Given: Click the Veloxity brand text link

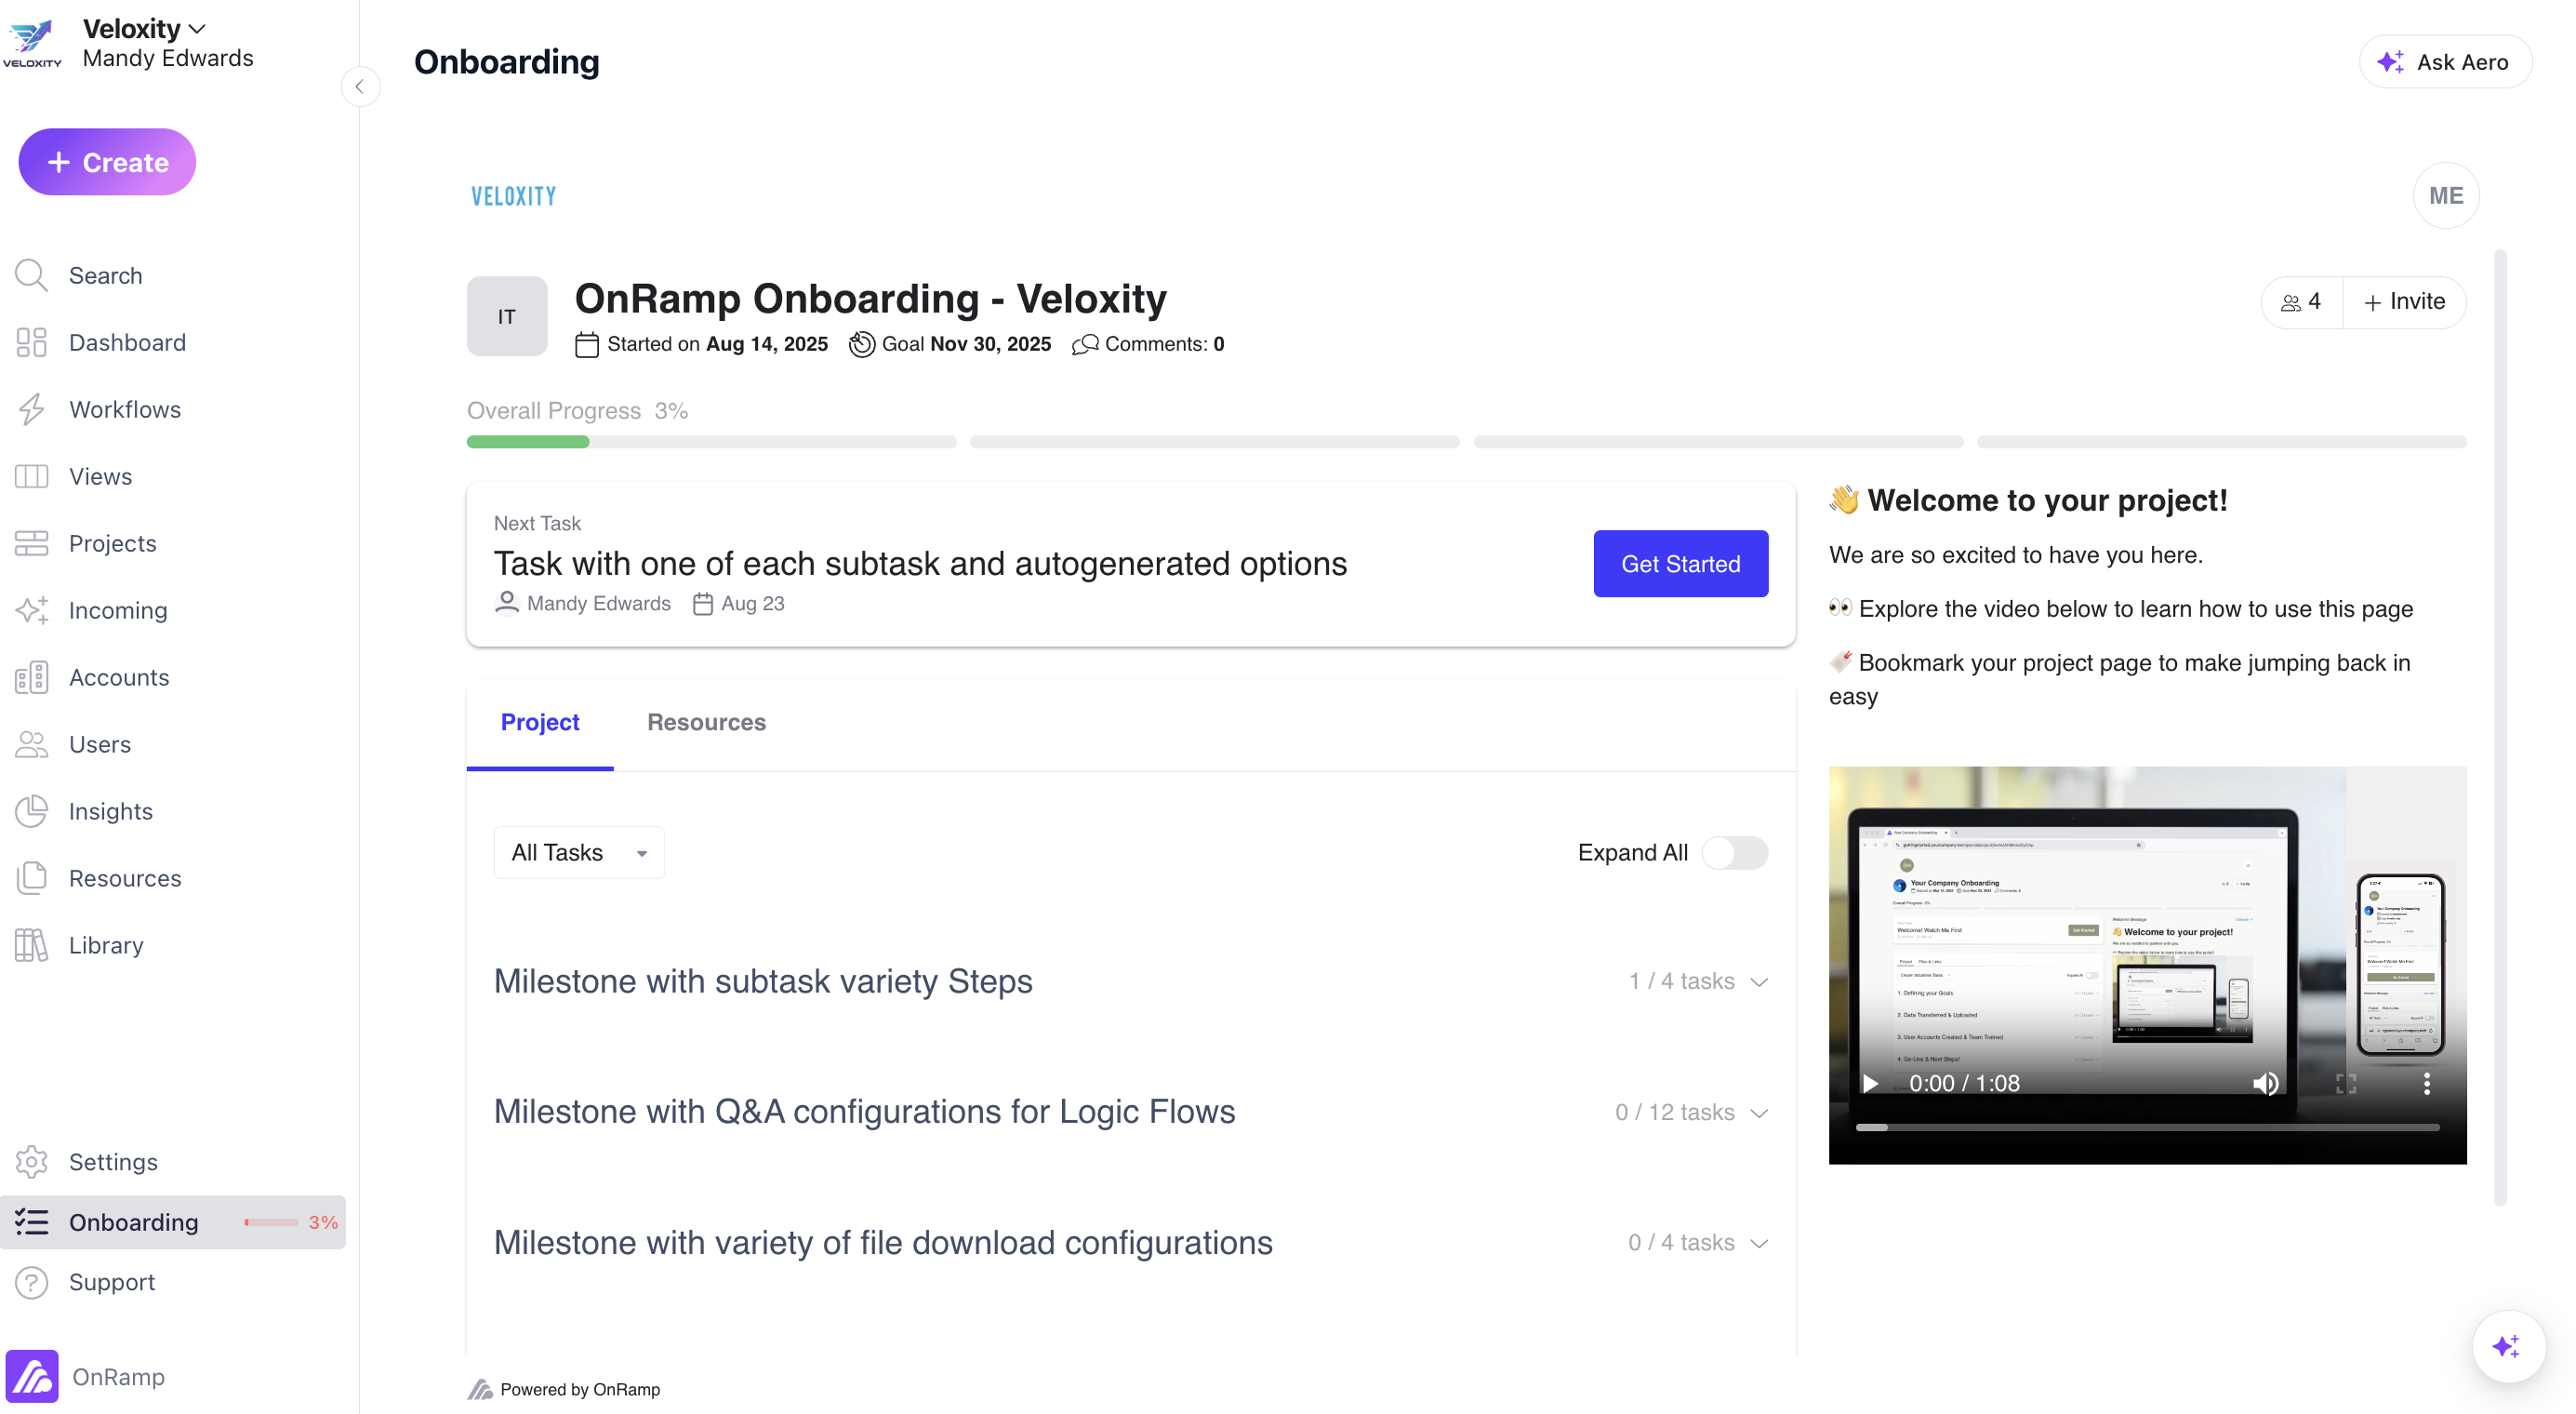Looking at the screenshot, I should pyautogui.click(x=514, y=196).
